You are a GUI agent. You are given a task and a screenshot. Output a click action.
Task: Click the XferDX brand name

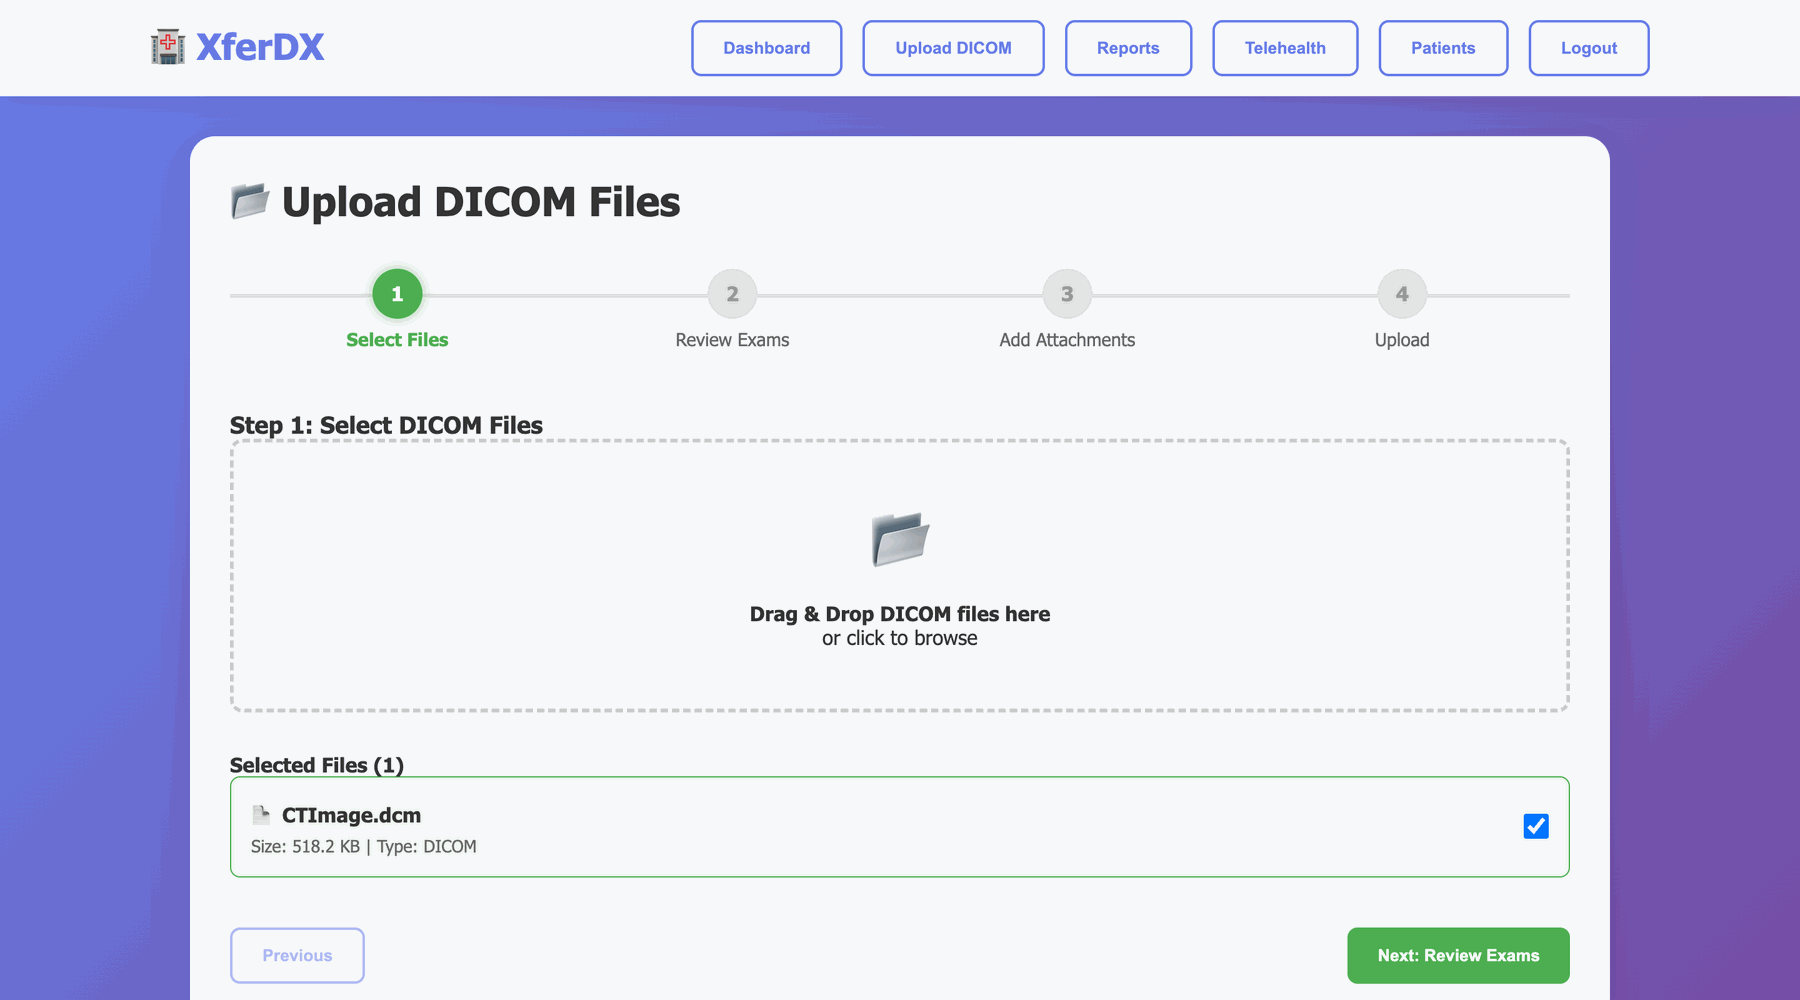(260, 47)
